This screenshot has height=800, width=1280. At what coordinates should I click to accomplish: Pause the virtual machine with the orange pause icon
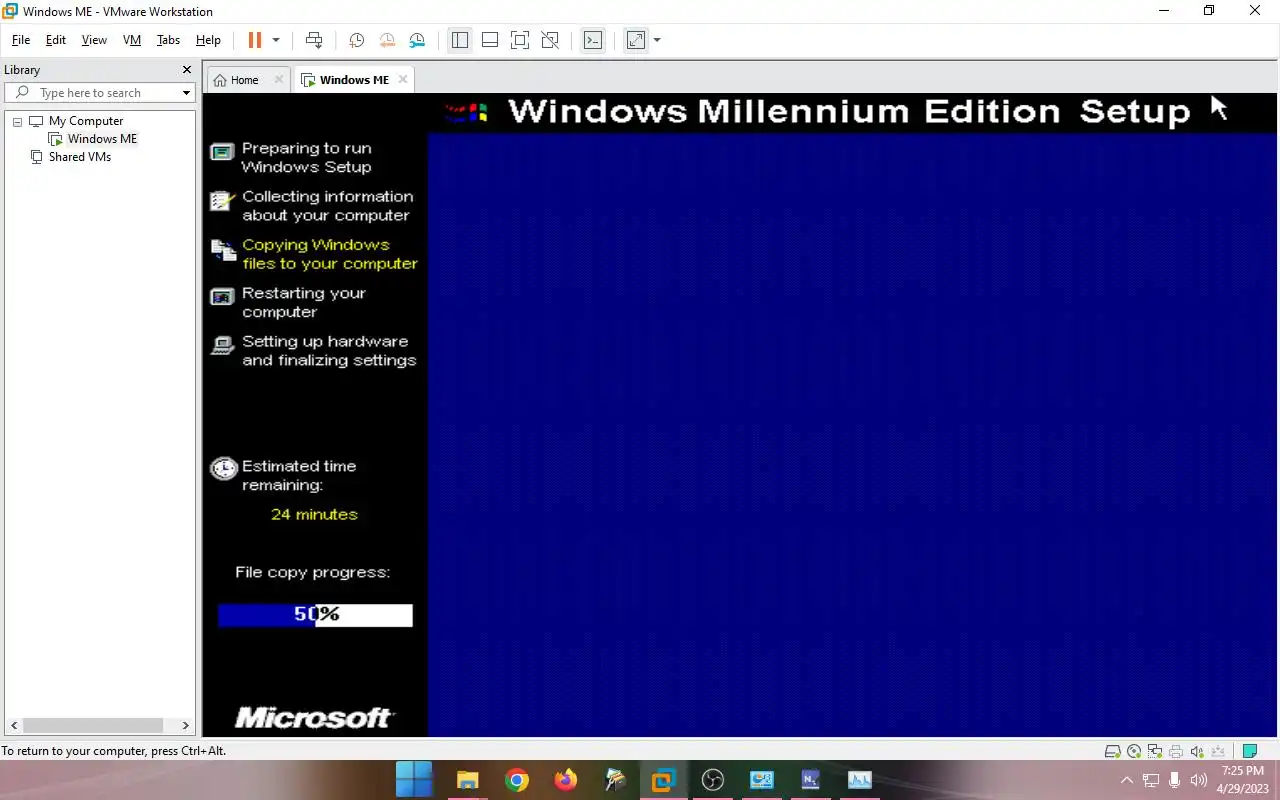point(254,40)
